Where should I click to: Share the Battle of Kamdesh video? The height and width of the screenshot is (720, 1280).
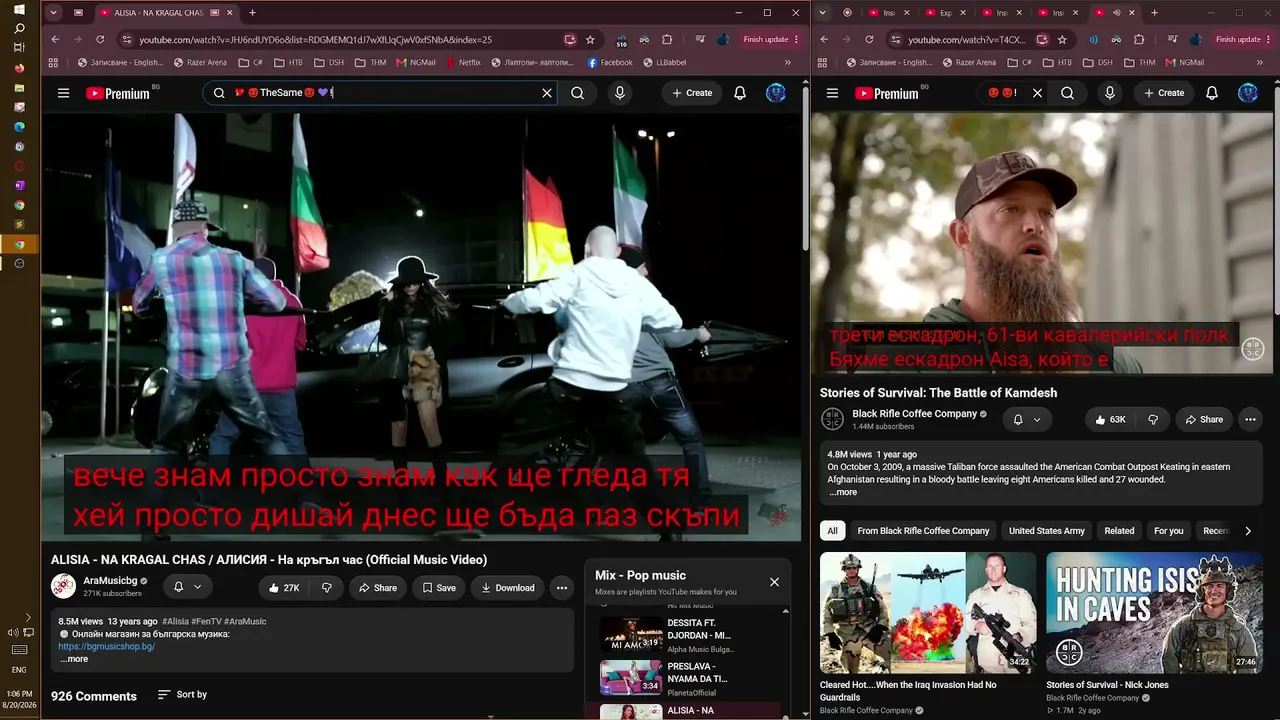[1204, 420]
